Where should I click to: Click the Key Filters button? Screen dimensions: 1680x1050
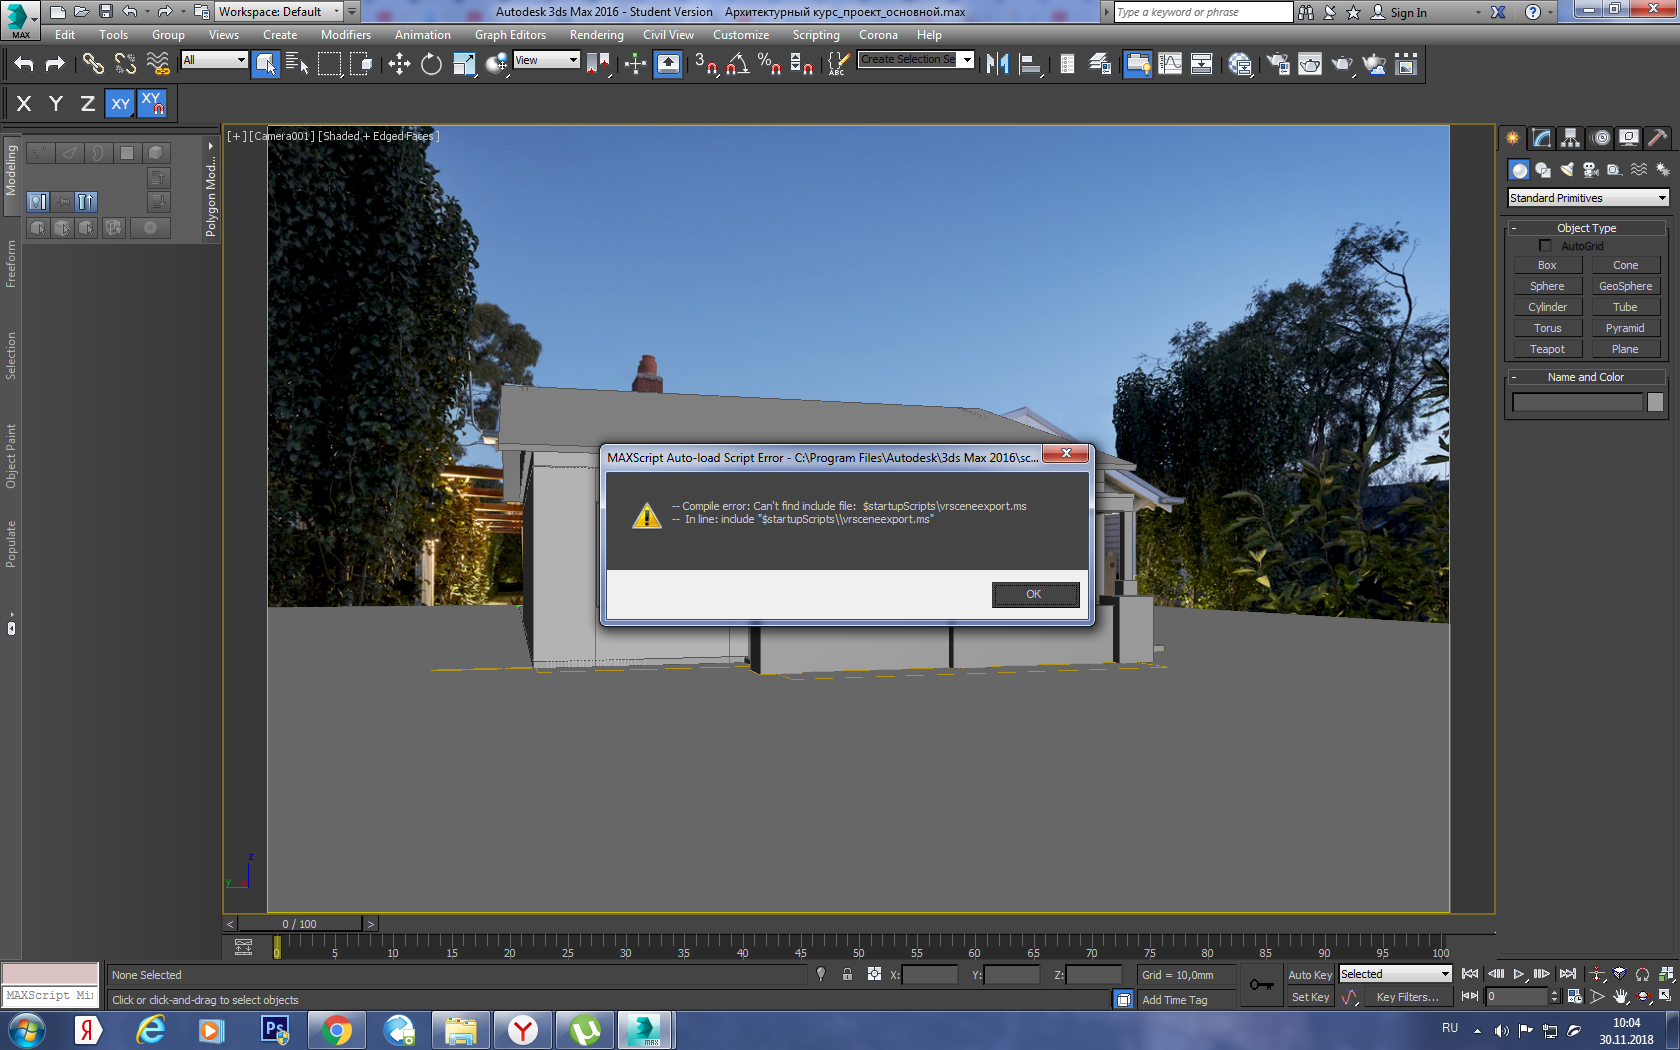1407,997
